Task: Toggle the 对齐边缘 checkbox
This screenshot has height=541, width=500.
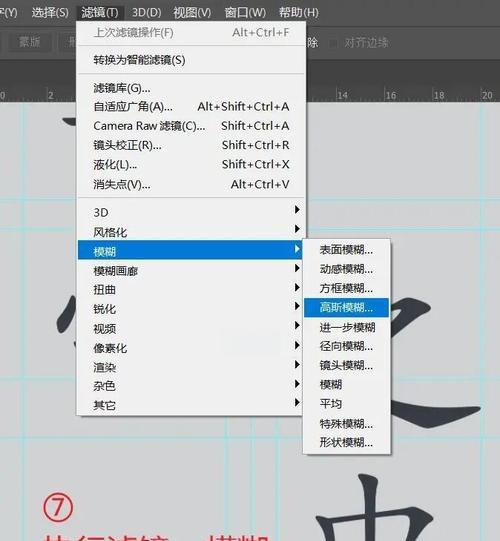Action: [x=334, y=43]
